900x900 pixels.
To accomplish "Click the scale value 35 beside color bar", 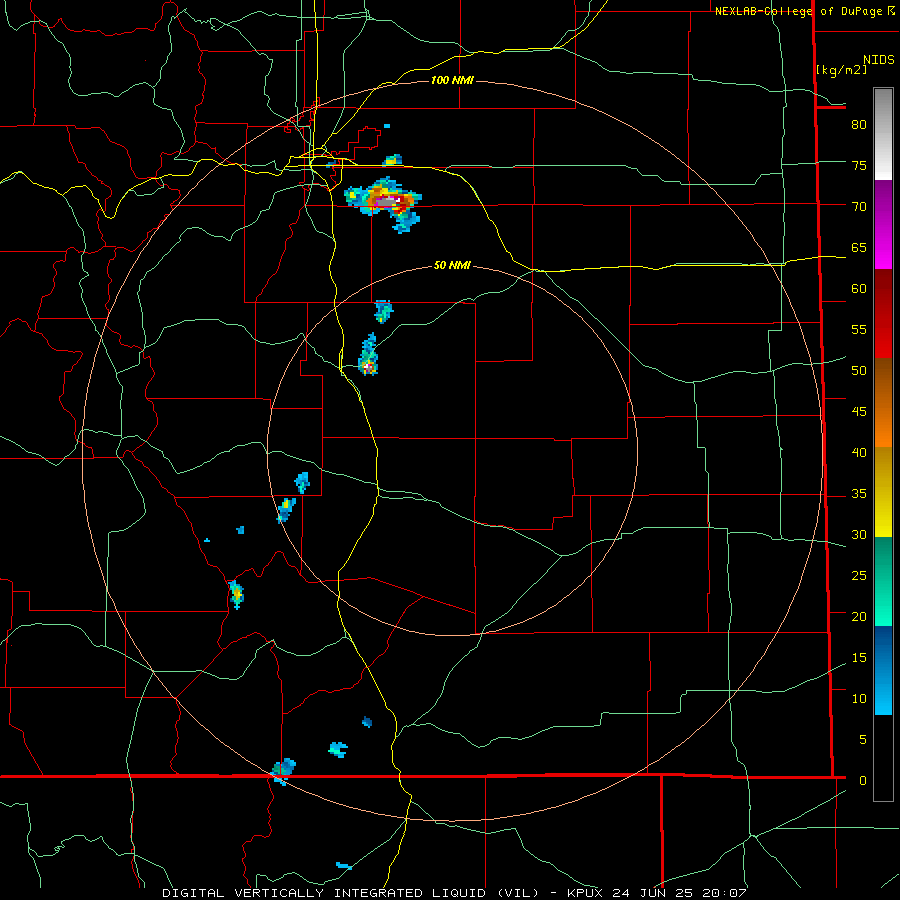I will point(859,494).
